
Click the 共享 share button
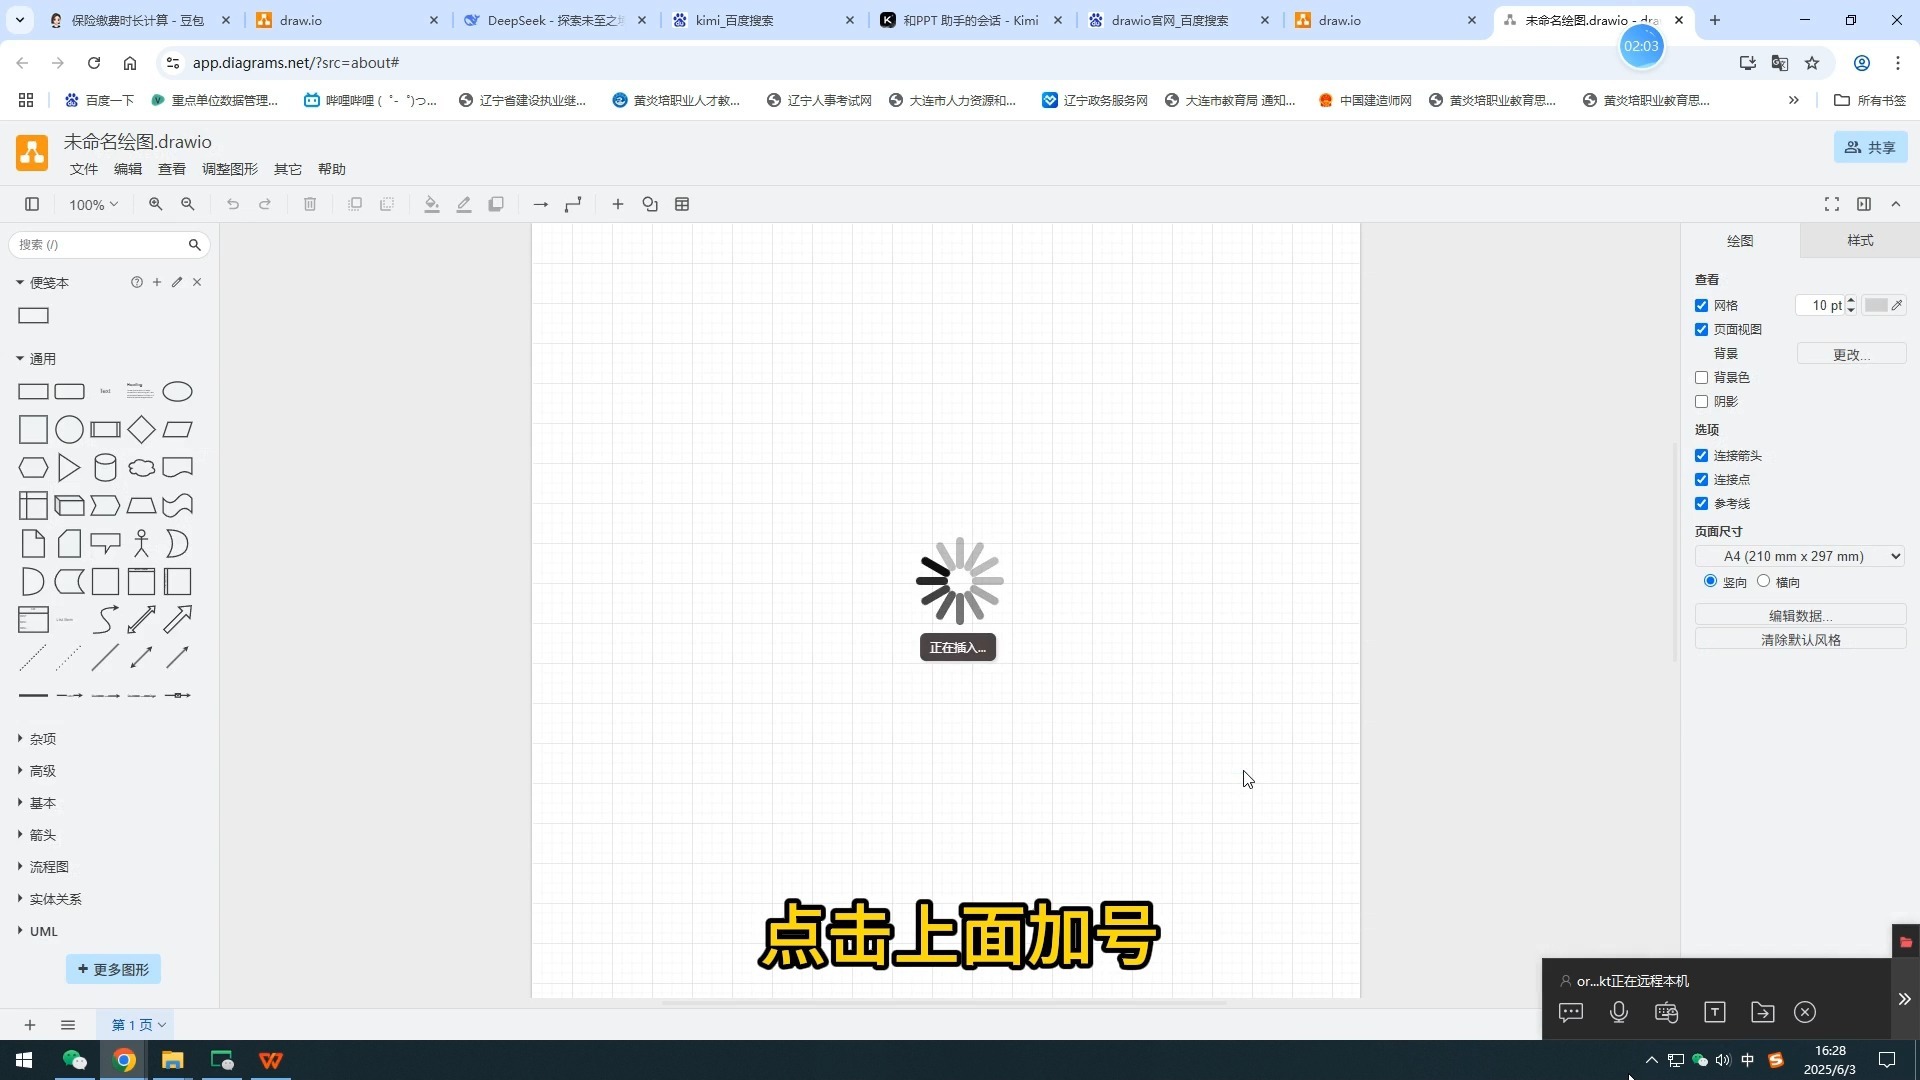click(1870, 147)
